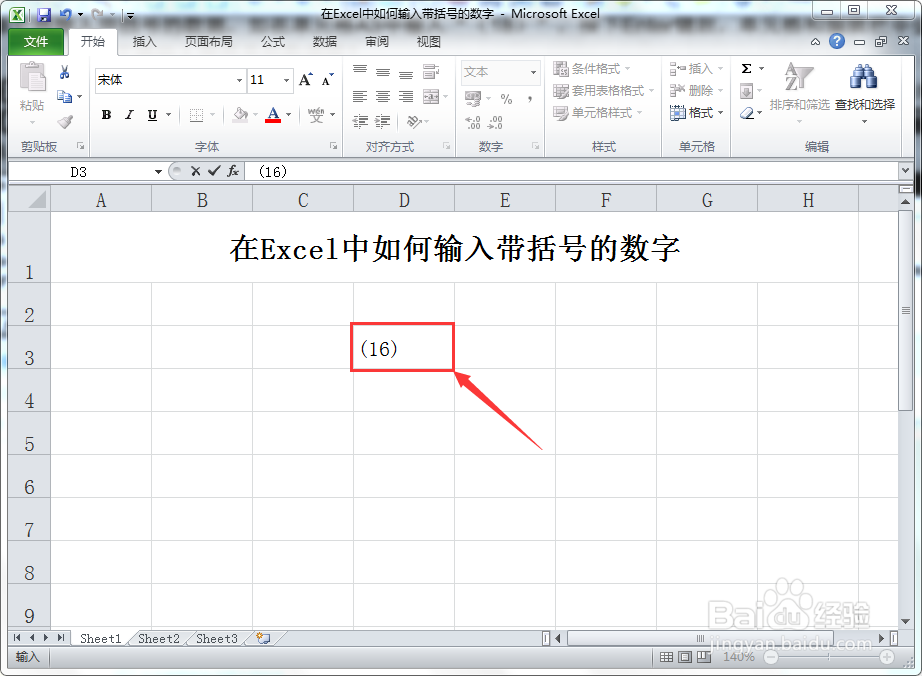Switch to Page Layout (页面布局) tab
The image size is (922, 676).
pos(209,42)
